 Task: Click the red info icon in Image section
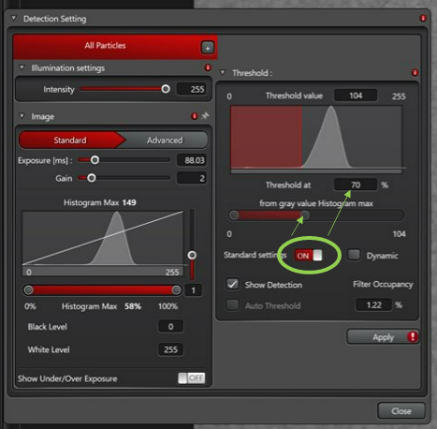click(x=194, y=116)
